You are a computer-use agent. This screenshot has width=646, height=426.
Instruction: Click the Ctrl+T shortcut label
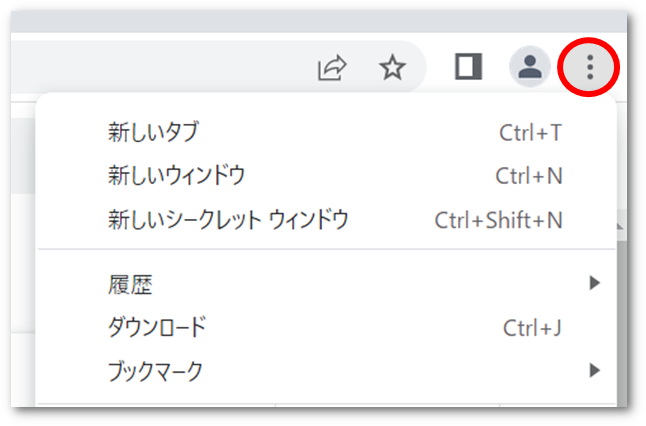pos(531,133)
